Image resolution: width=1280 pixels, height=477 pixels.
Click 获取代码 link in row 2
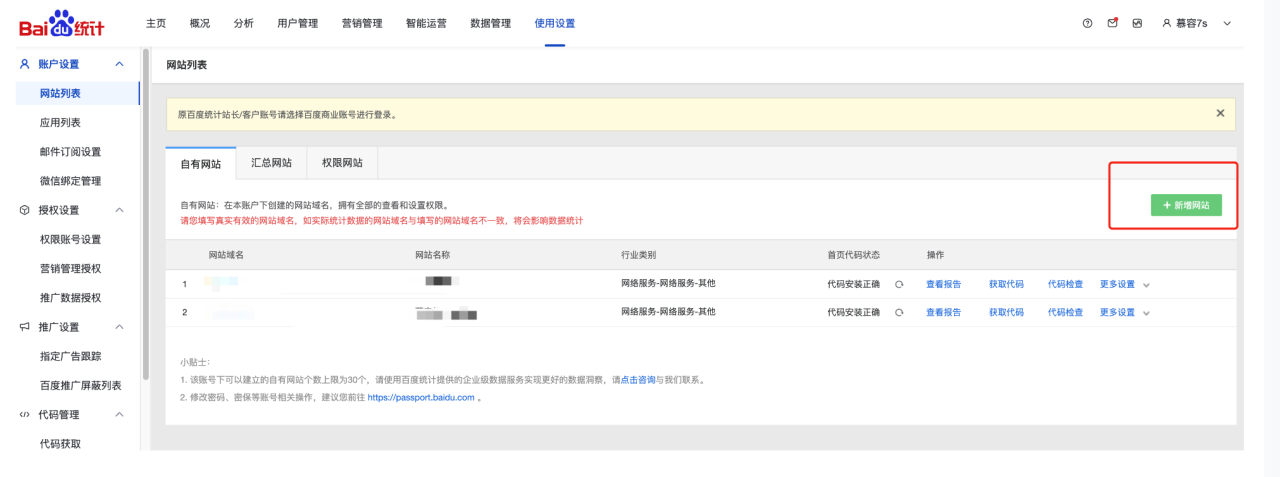[1006, 313]
